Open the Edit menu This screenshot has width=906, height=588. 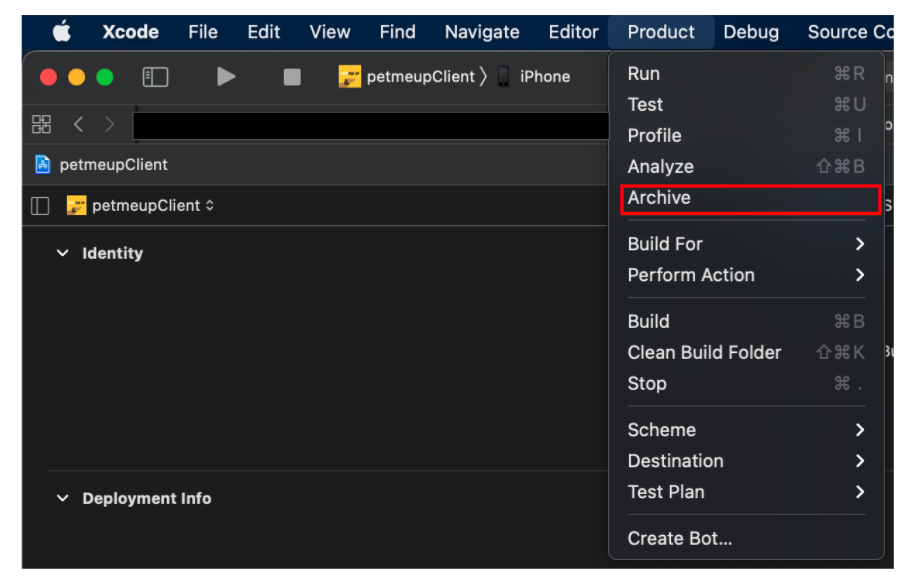click(x=263, y=32)
